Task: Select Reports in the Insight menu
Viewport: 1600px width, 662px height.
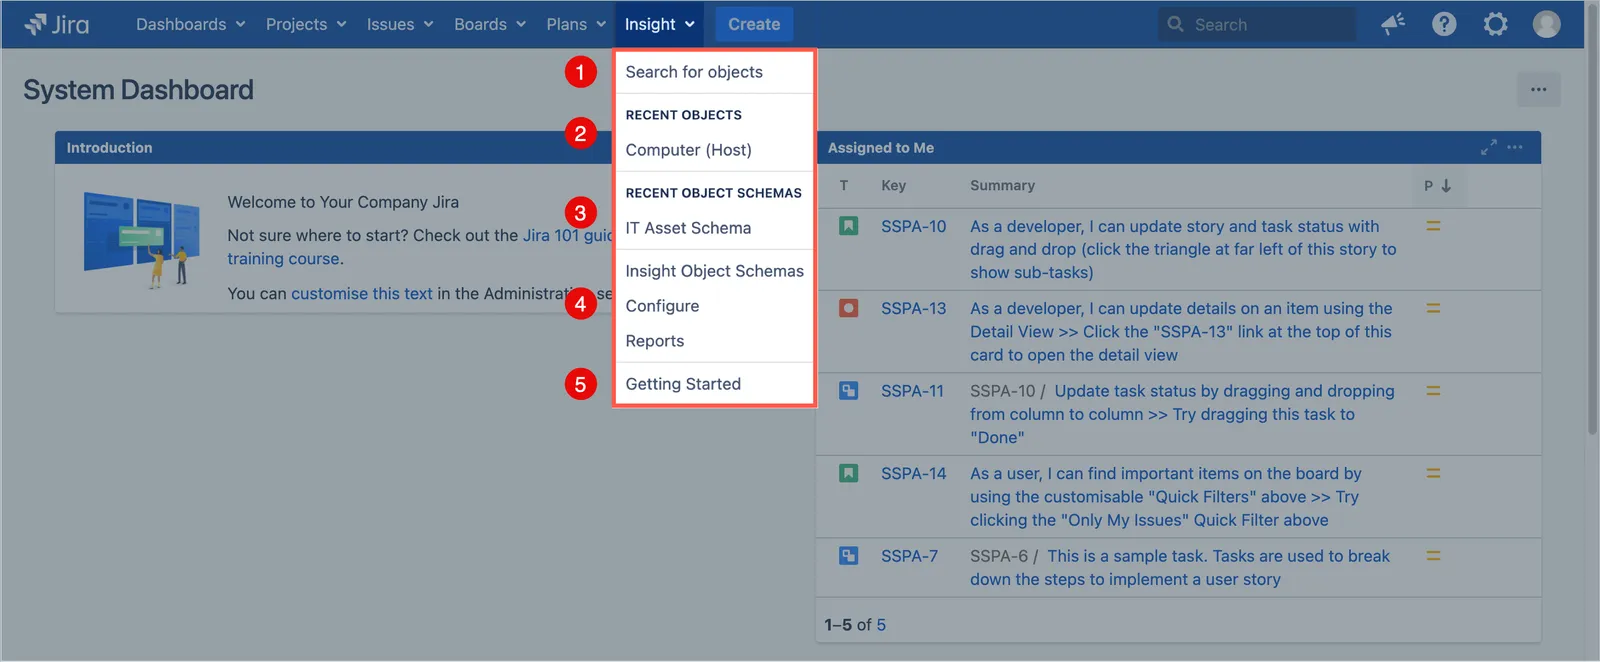Action: click(x=714, y=341)
